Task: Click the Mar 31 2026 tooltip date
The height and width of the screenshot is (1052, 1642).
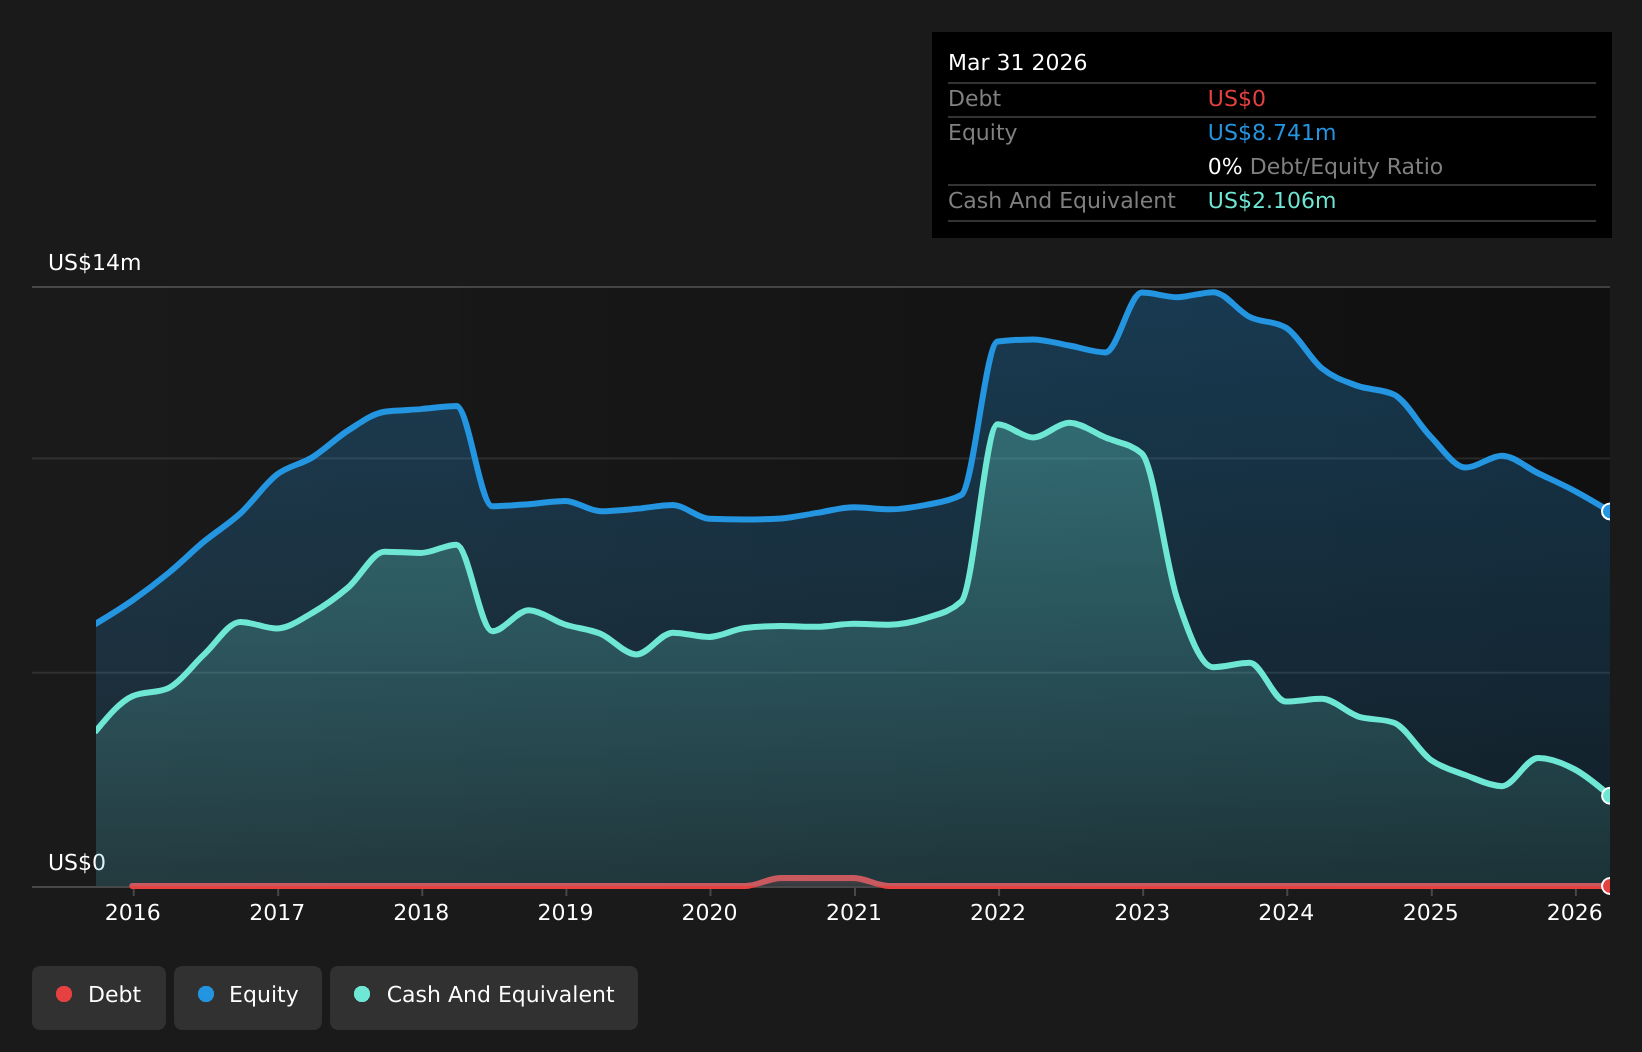Action: [1017, 63]
